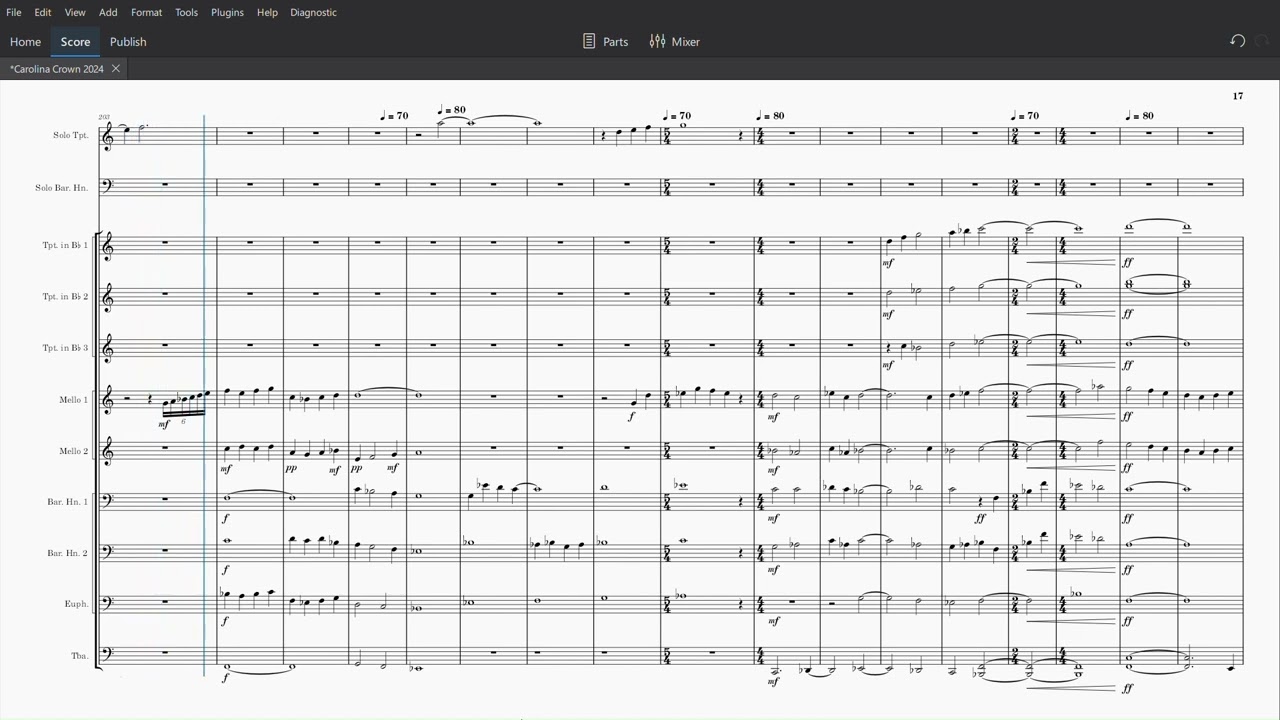The height and width of the screenshot is (720, 1280).
Task: Open the Parts dialog
Action: 605,41
